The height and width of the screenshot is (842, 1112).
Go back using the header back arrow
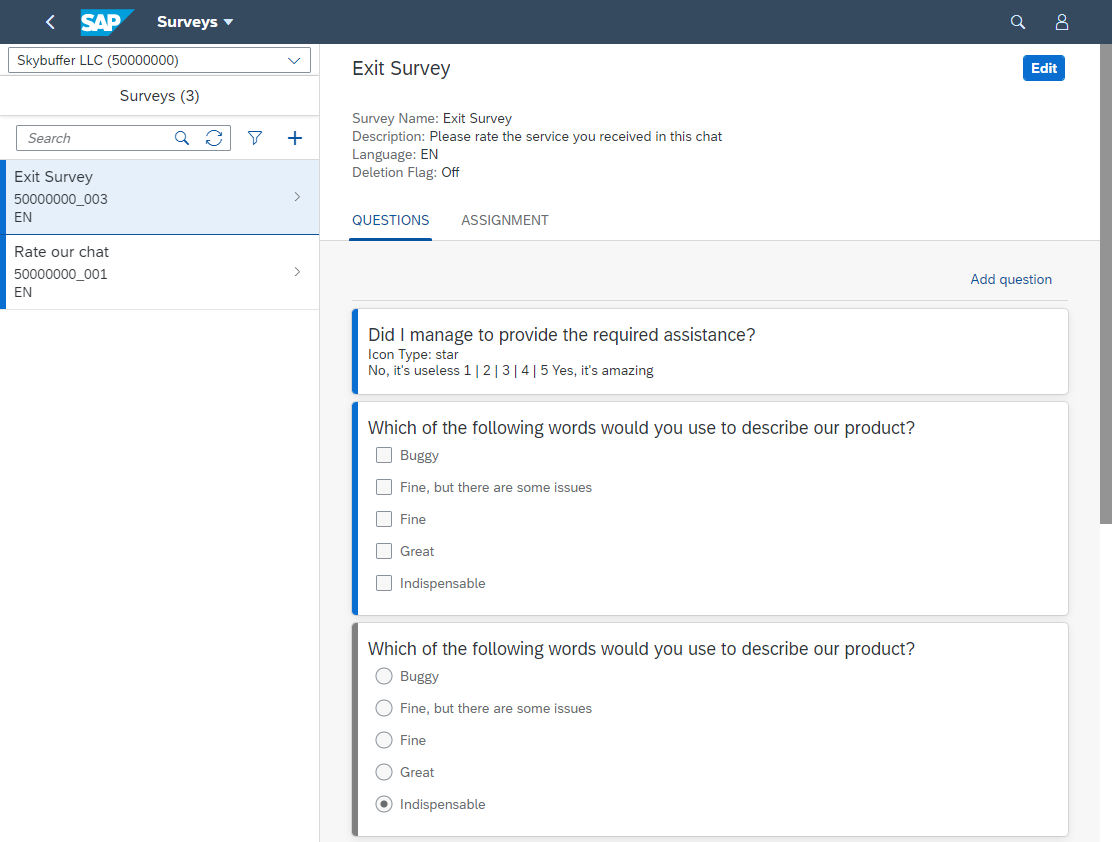pyautogui.click(x=50, y=22)
